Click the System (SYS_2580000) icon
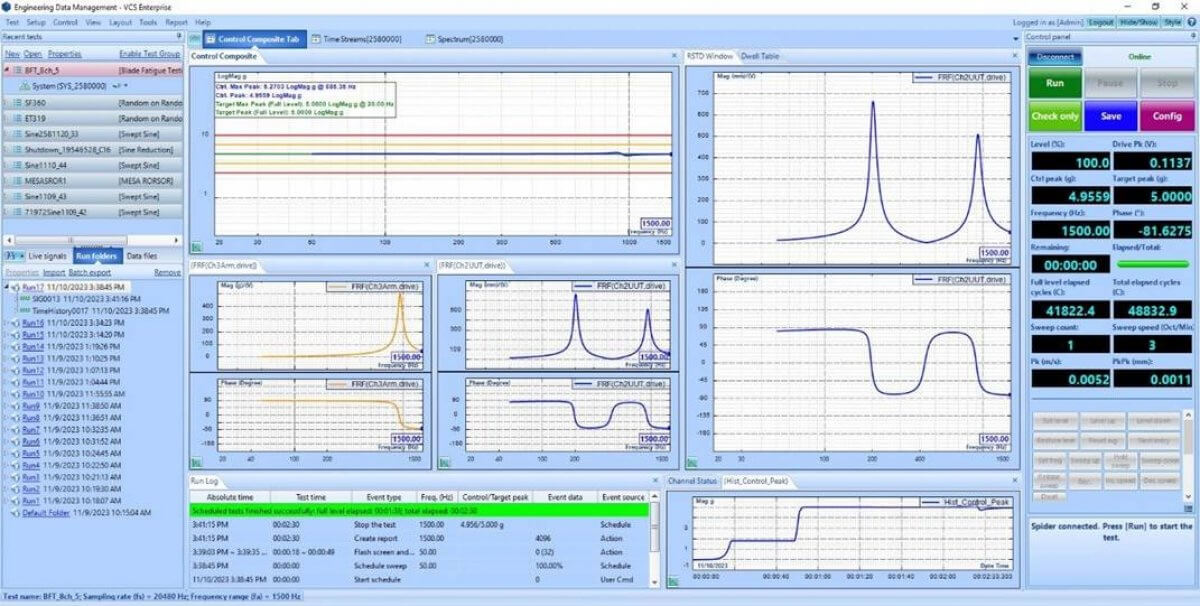 (25, 87)
